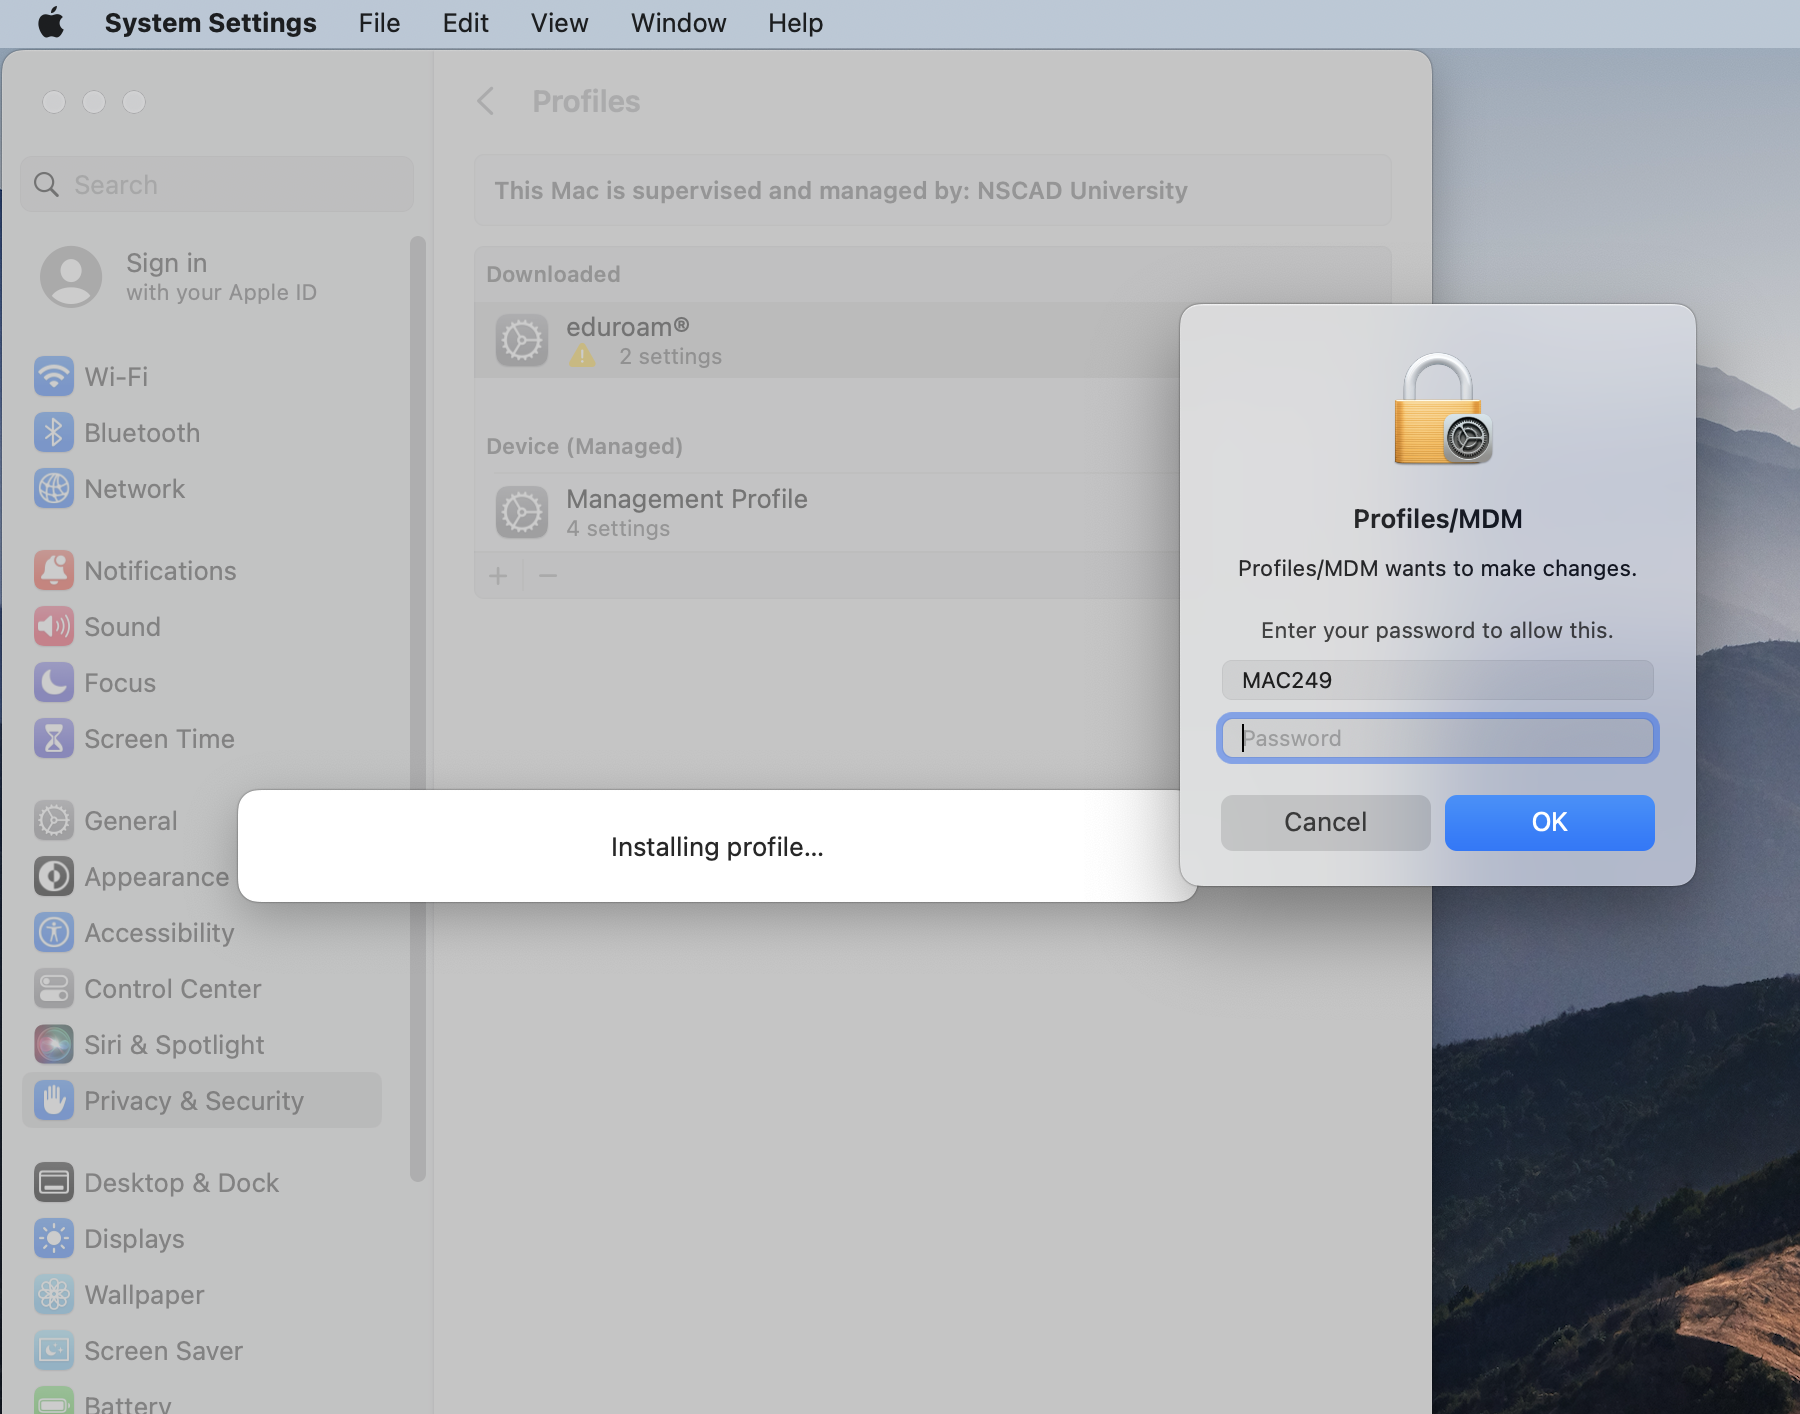This screenshot has width=1800, height=1414.
Task: Click the Password input field
Action: (x=1437, y=738)
